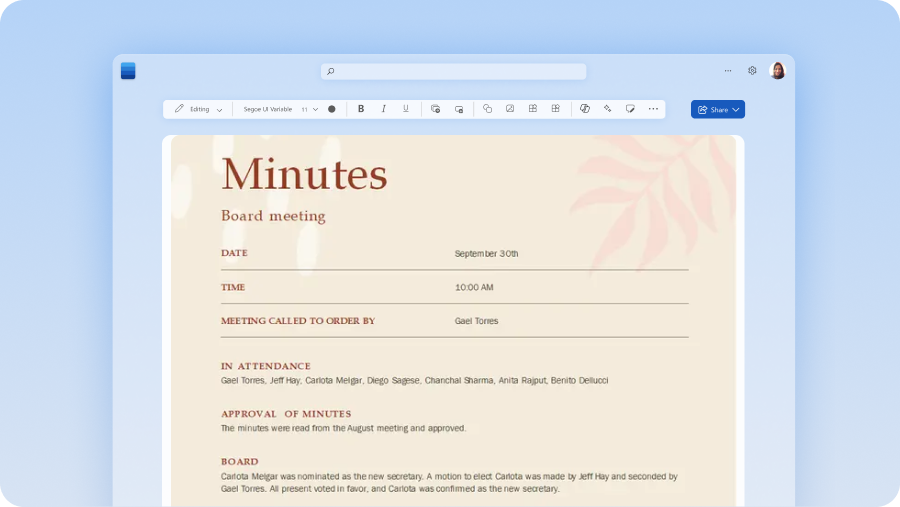Toggle bold formatting
Screen dimensions: 900x507
361,109
